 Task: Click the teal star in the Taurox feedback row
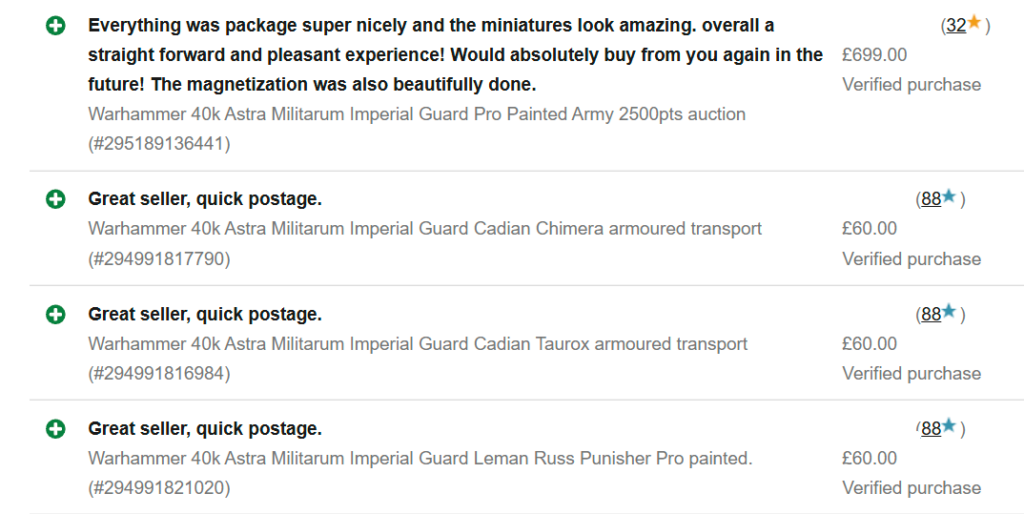click(949, 312)
